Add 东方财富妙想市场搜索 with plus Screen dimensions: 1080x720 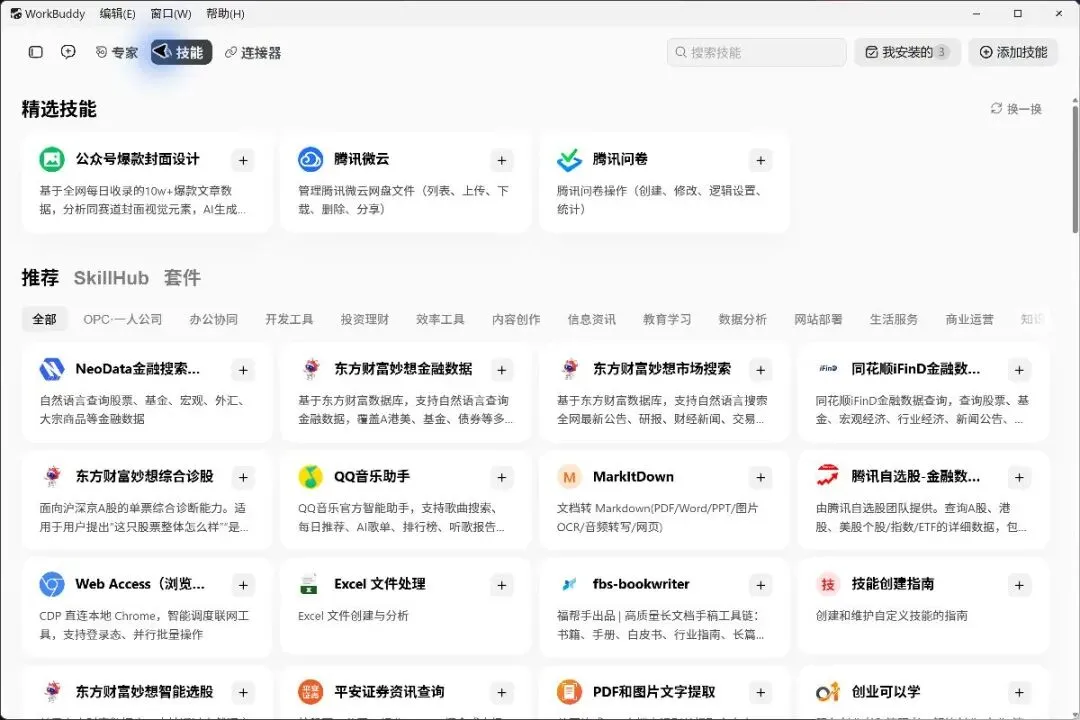[760, 370]
